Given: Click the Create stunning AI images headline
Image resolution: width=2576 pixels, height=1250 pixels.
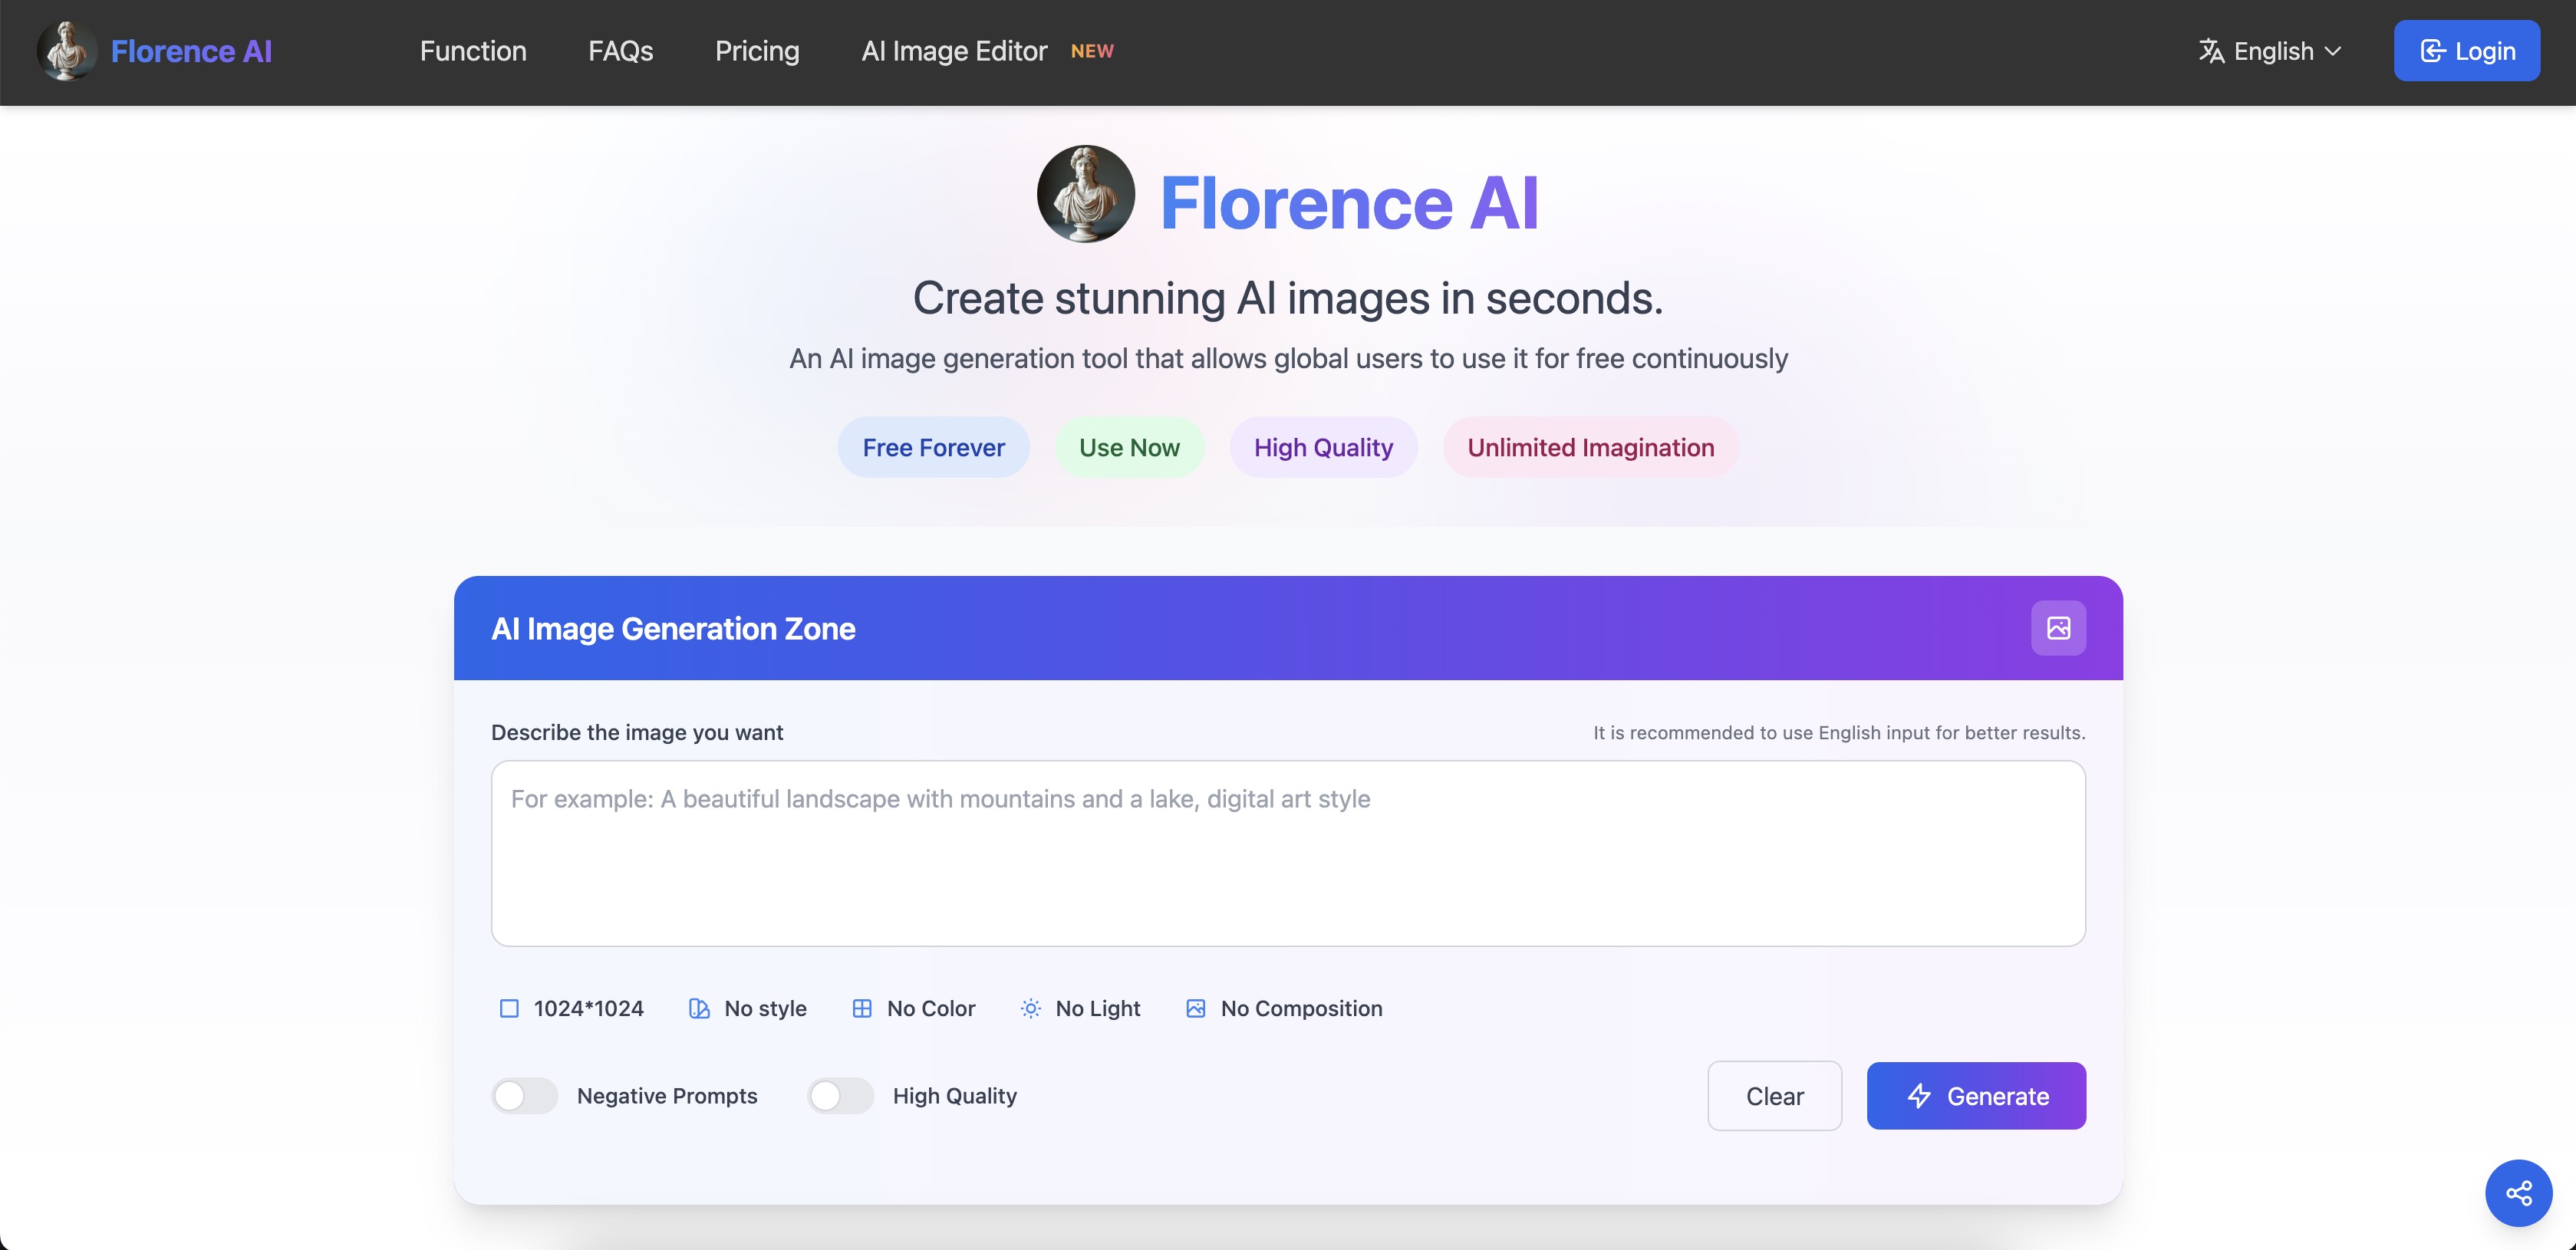Looking at the screenshot, I should click(1288, 298).
